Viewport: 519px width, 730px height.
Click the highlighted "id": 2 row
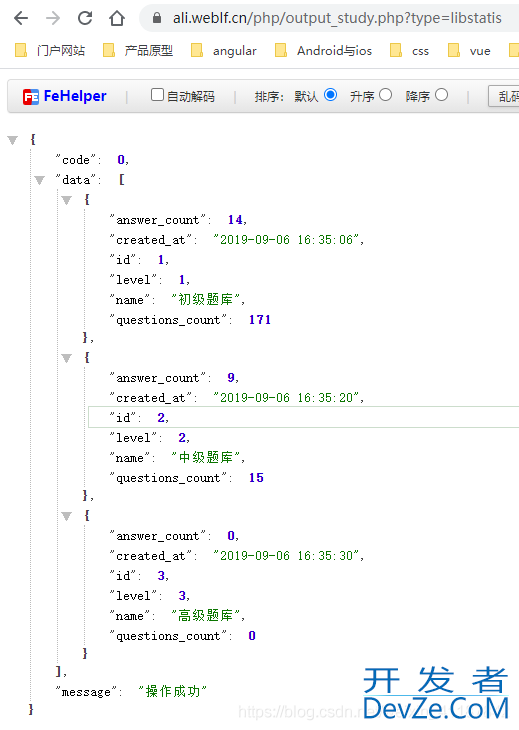(303, 417)
